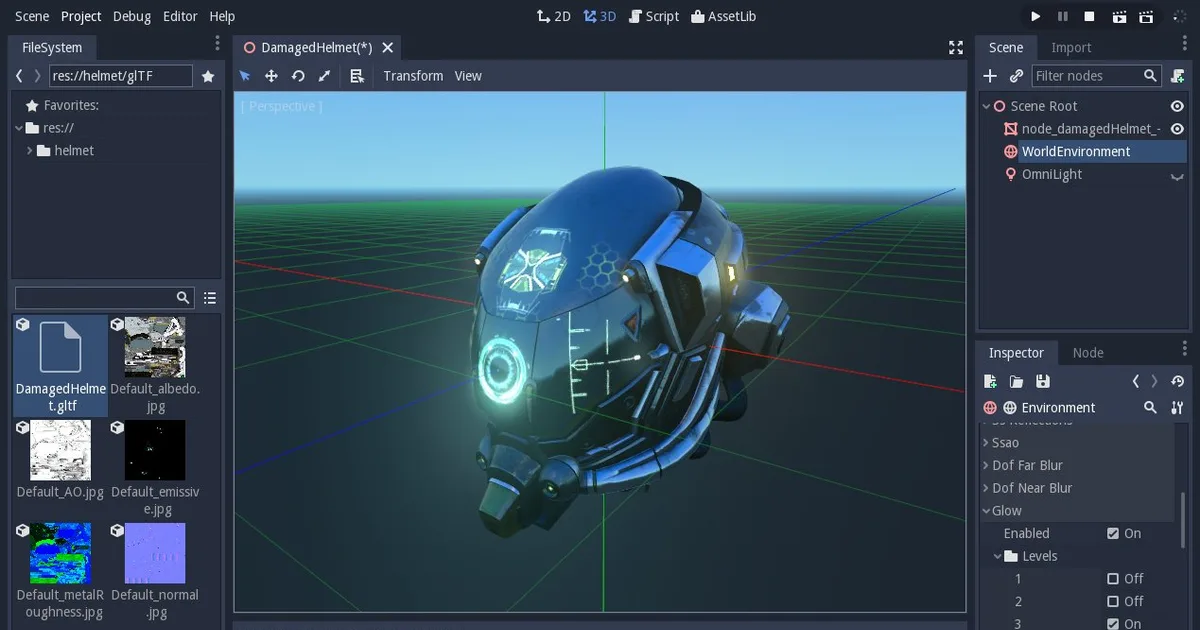
Task: Go to previous FileSystem directory
Action: [x=19, y=76]
